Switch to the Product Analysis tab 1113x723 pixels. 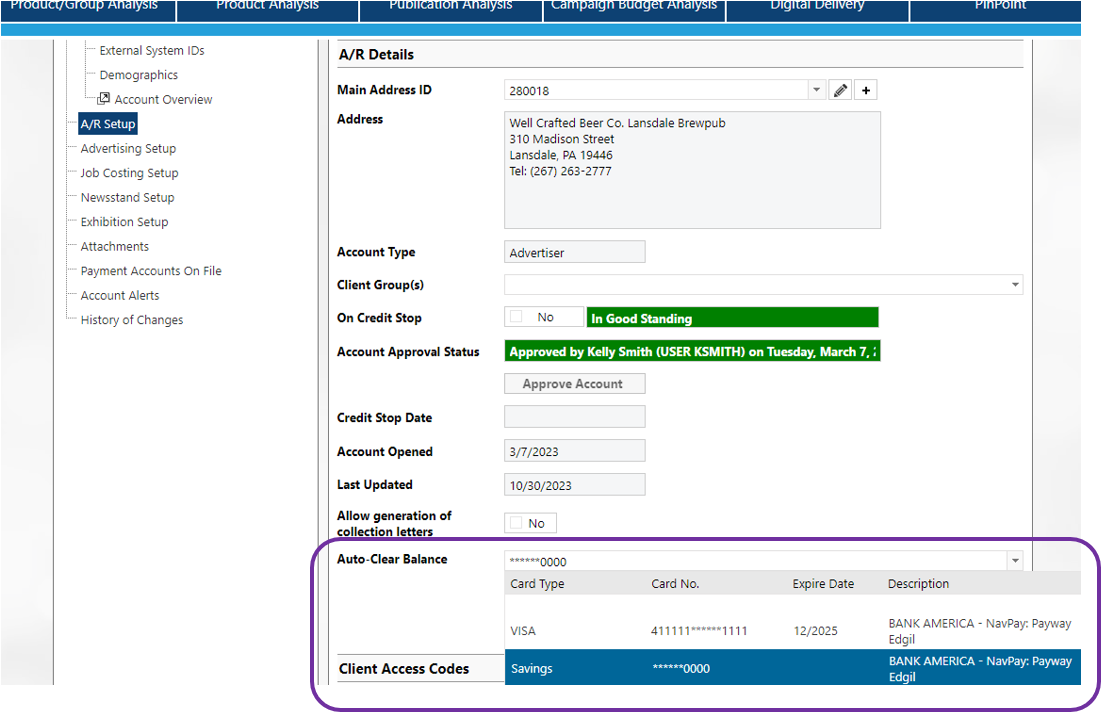(267, 8)
